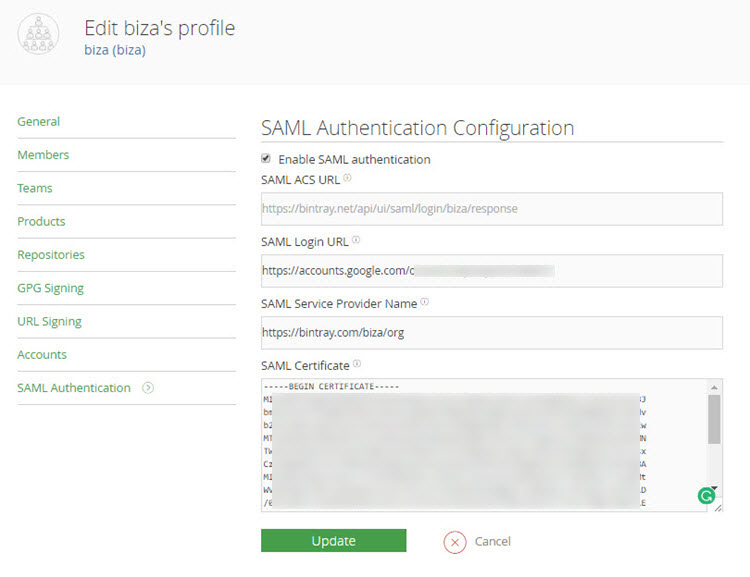
Task: Open the Products section
Action: (x=41, y=221)
